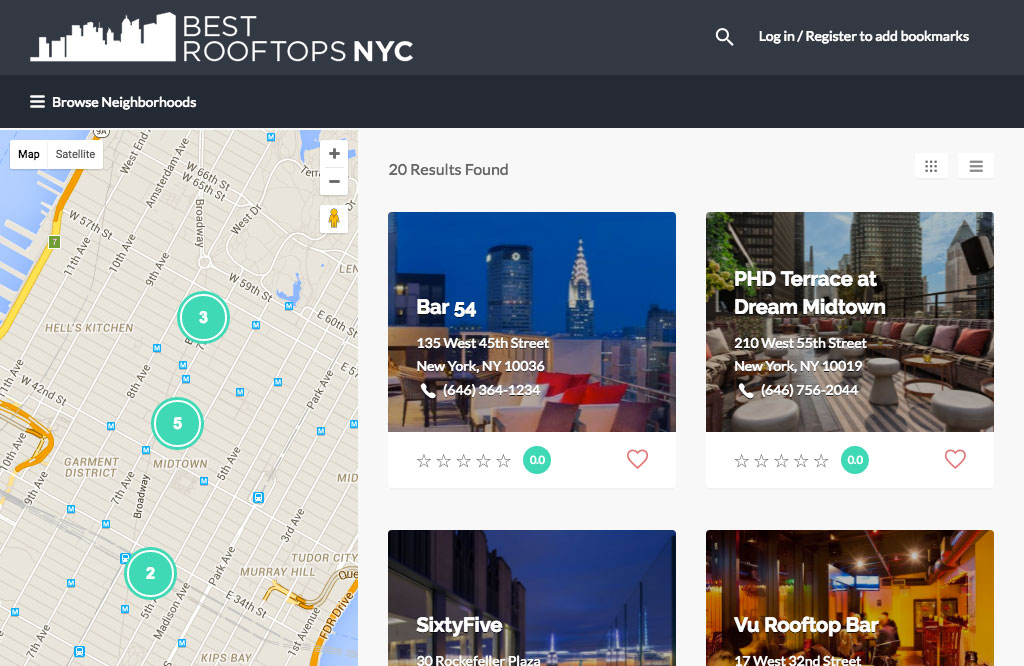
Task: Call PHD Terrace at (646) 756-2044
Action: point(809,390)
